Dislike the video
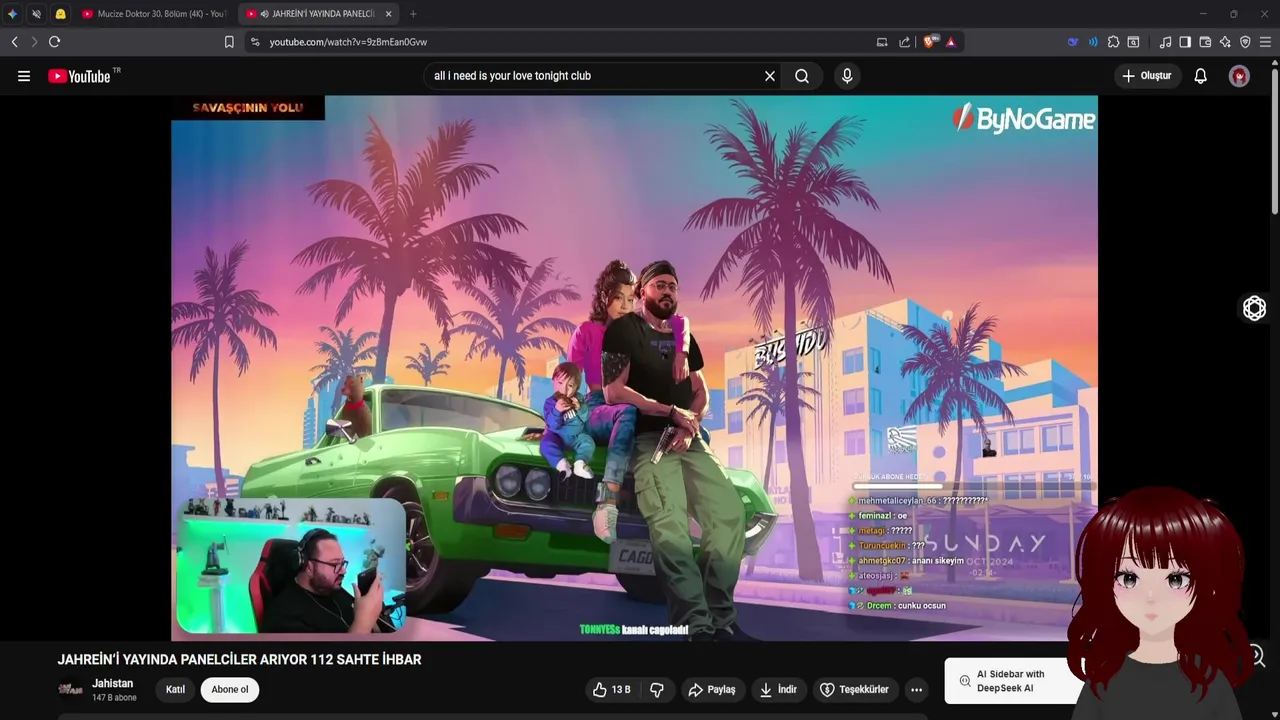Screen dimensions: 1280x720 coord(657,689)
